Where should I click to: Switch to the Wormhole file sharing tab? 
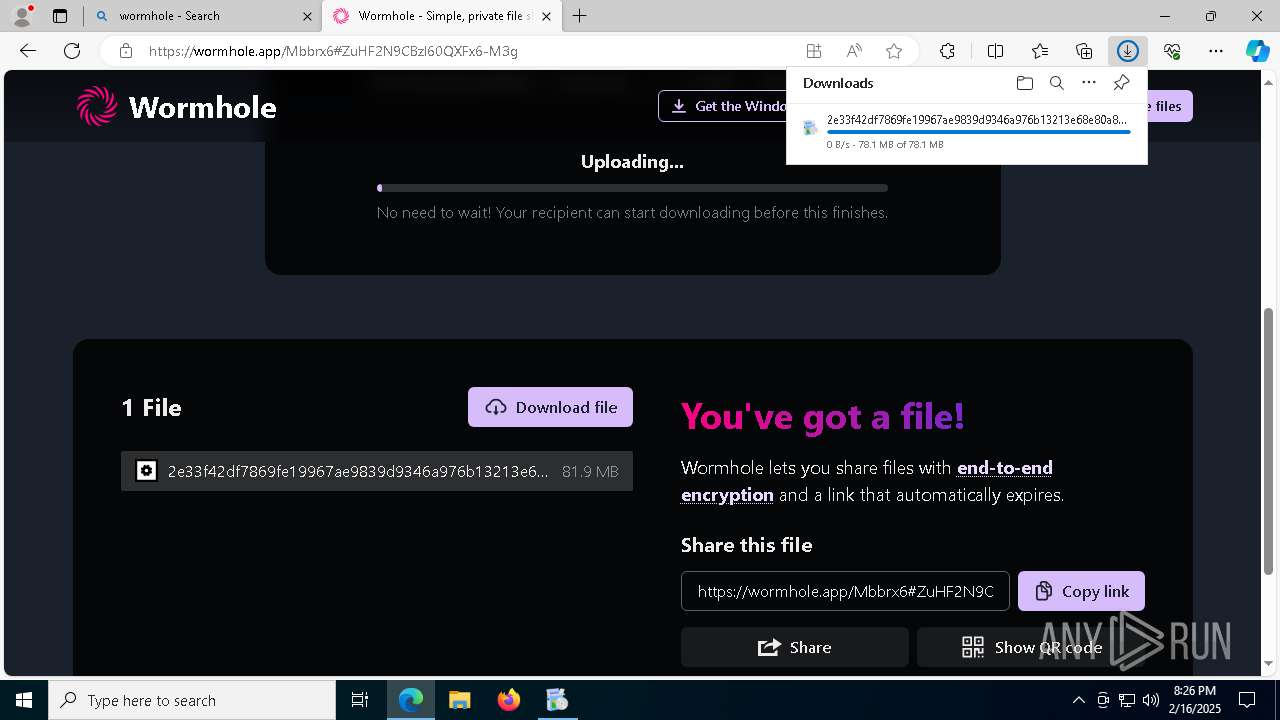click(442, 16)
